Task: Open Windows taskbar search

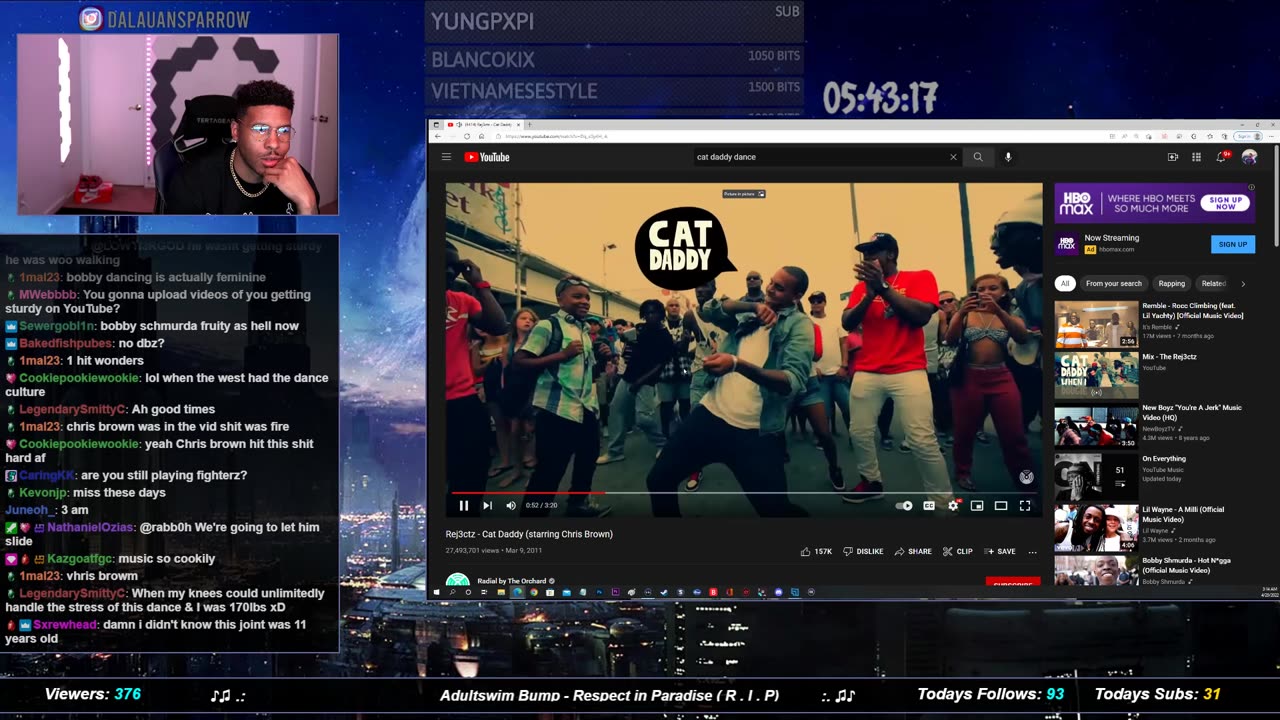Action: tap(452, 592)
